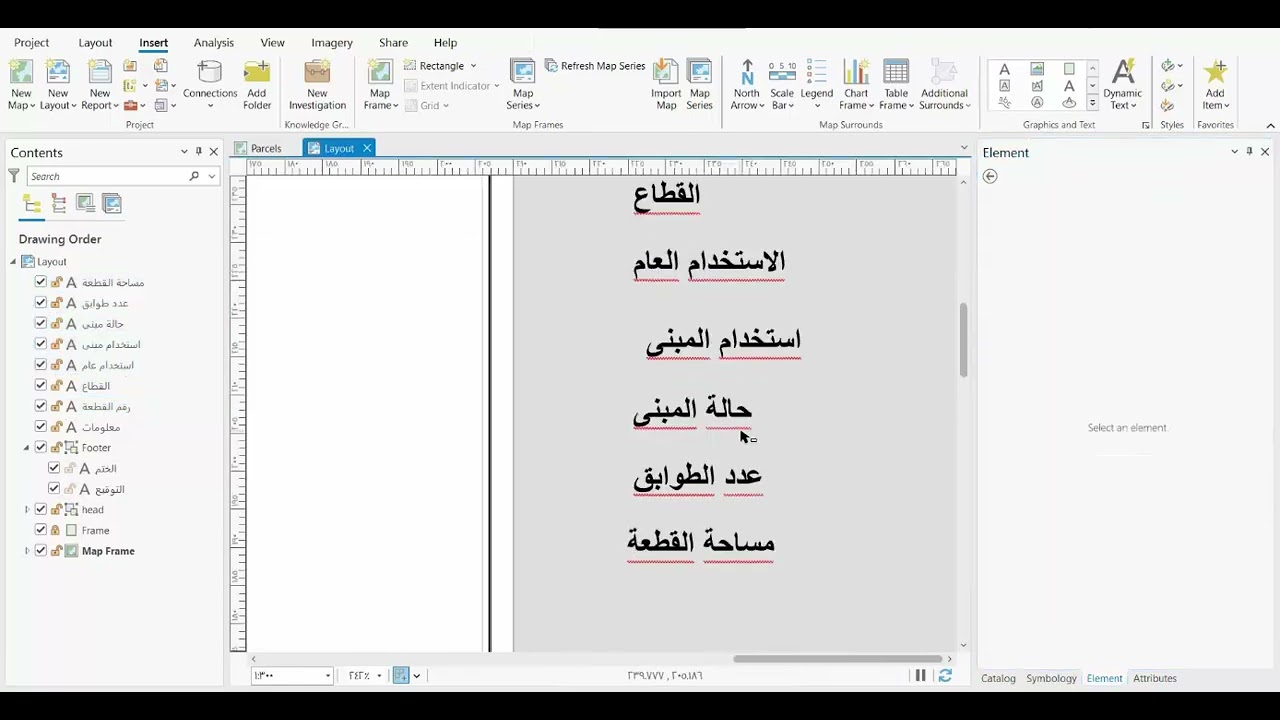Click Refresh Map Series
This screenshot has width=1280, height=720.
595,66
